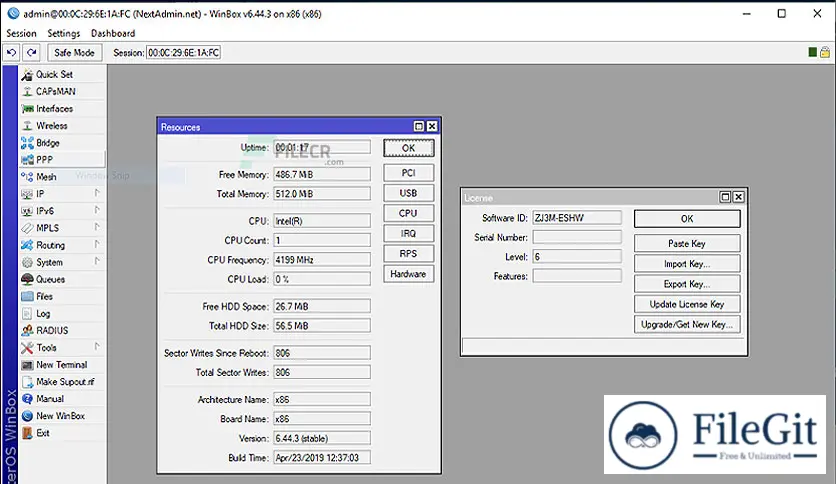Click the IP menu icon

pyautogui.click(x=27, y=194)
